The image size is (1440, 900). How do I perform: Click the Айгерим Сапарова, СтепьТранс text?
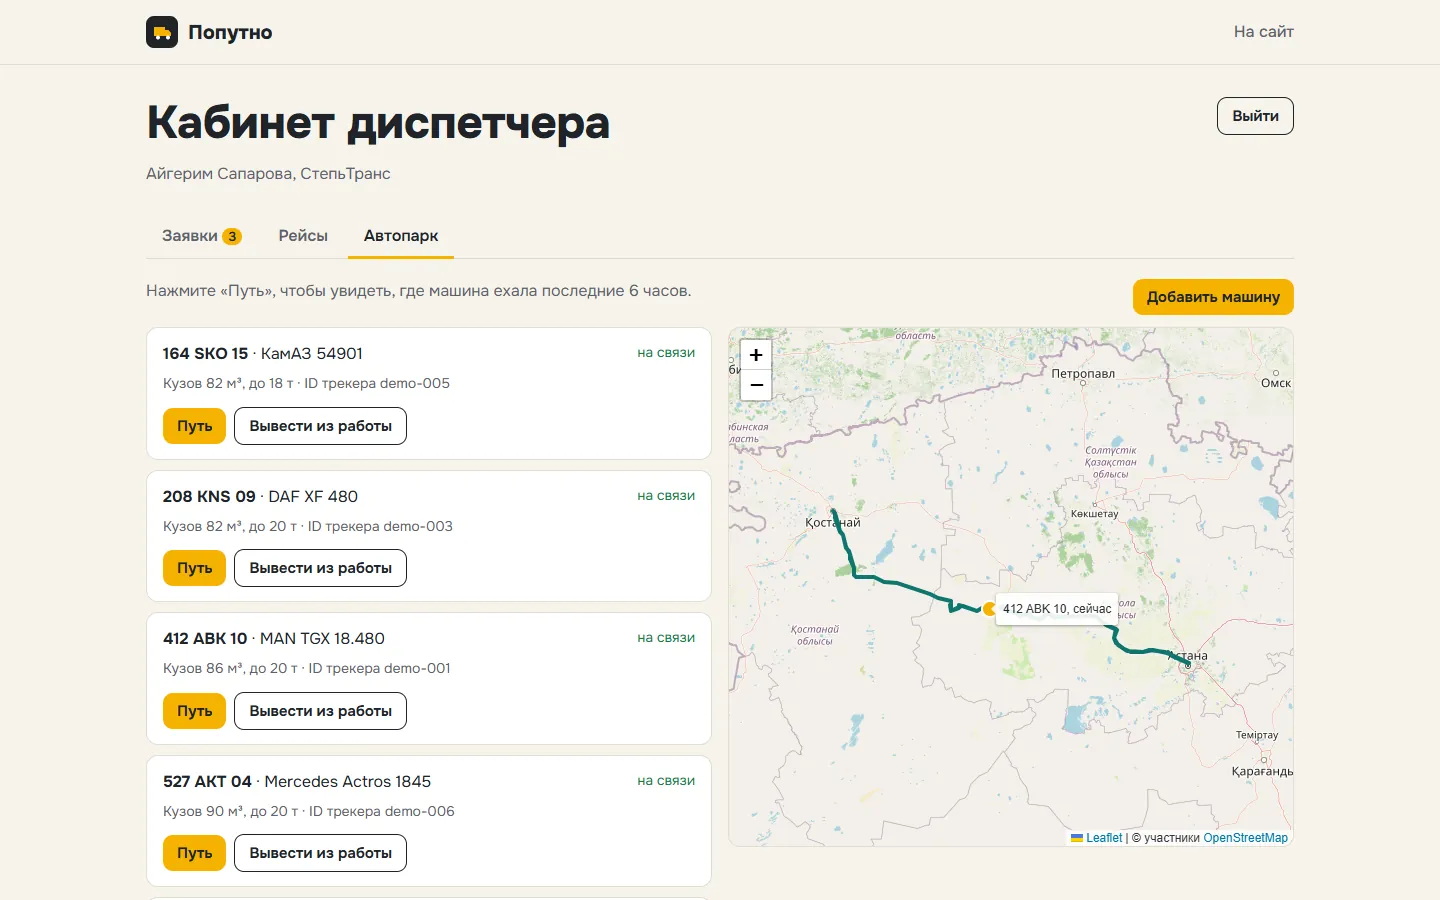pos(268,174)
